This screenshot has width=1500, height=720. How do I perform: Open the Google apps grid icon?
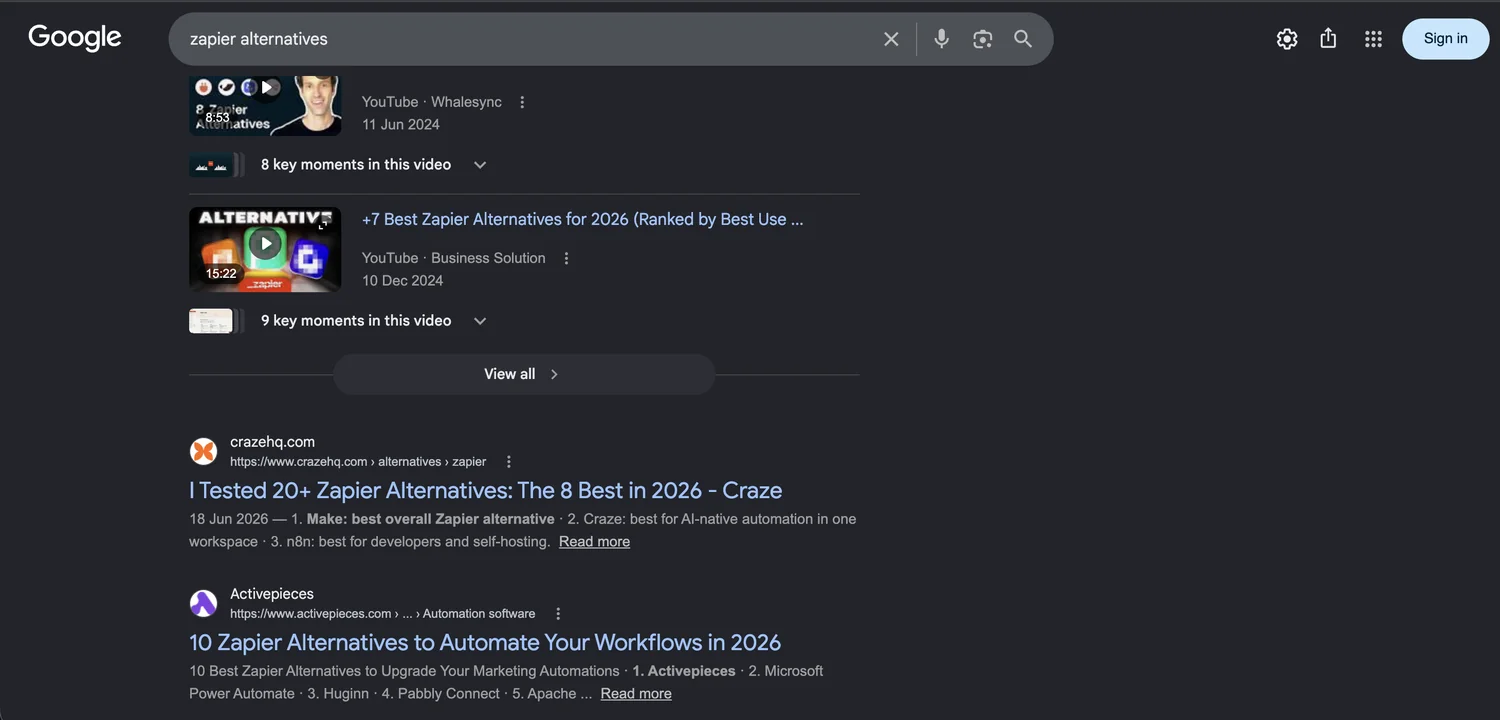click(x=1373, y=39)
